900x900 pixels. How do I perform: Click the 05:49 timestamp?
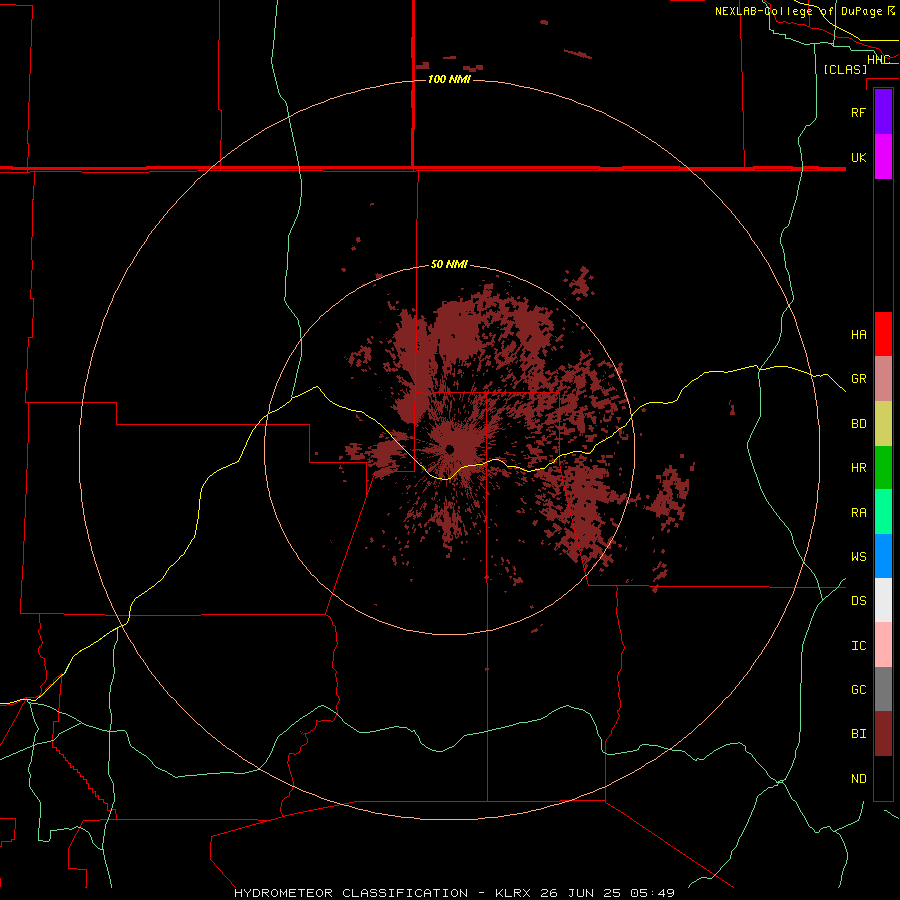[x=651, y=893]
